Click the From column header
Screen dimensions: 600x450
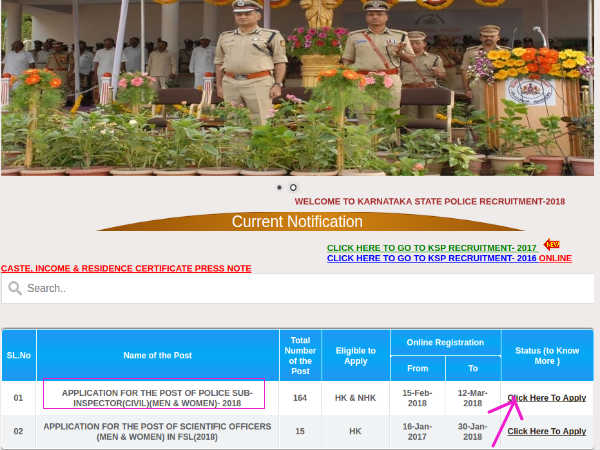tap(418, 368)
